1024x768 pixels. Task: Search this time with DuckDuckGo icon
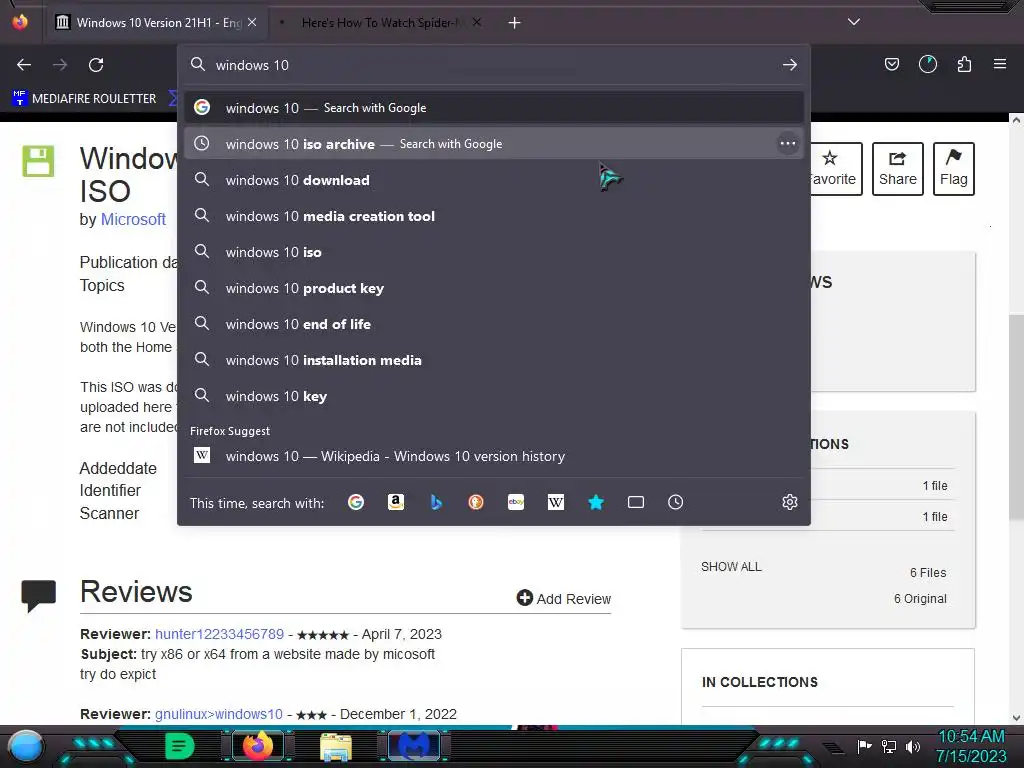pos(476,502)
